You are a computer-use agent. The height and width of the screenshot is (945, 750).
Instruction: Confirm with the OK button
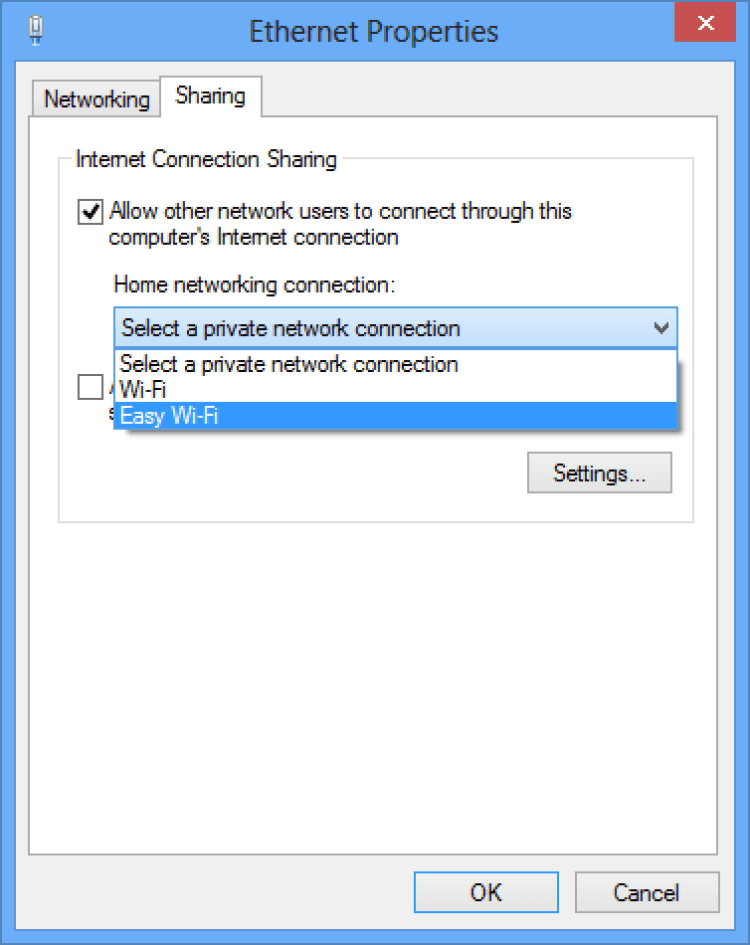[x=486, y=892]
